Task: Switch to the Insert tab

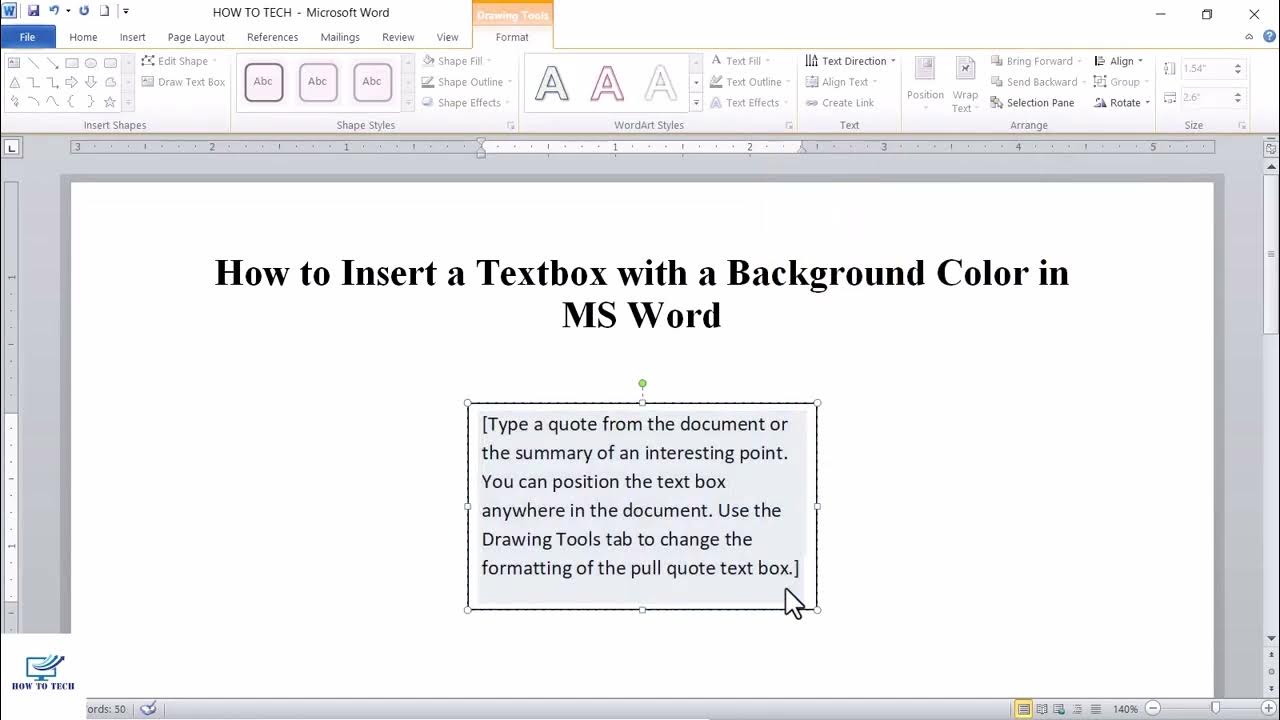Action: (x=133, y=37)
